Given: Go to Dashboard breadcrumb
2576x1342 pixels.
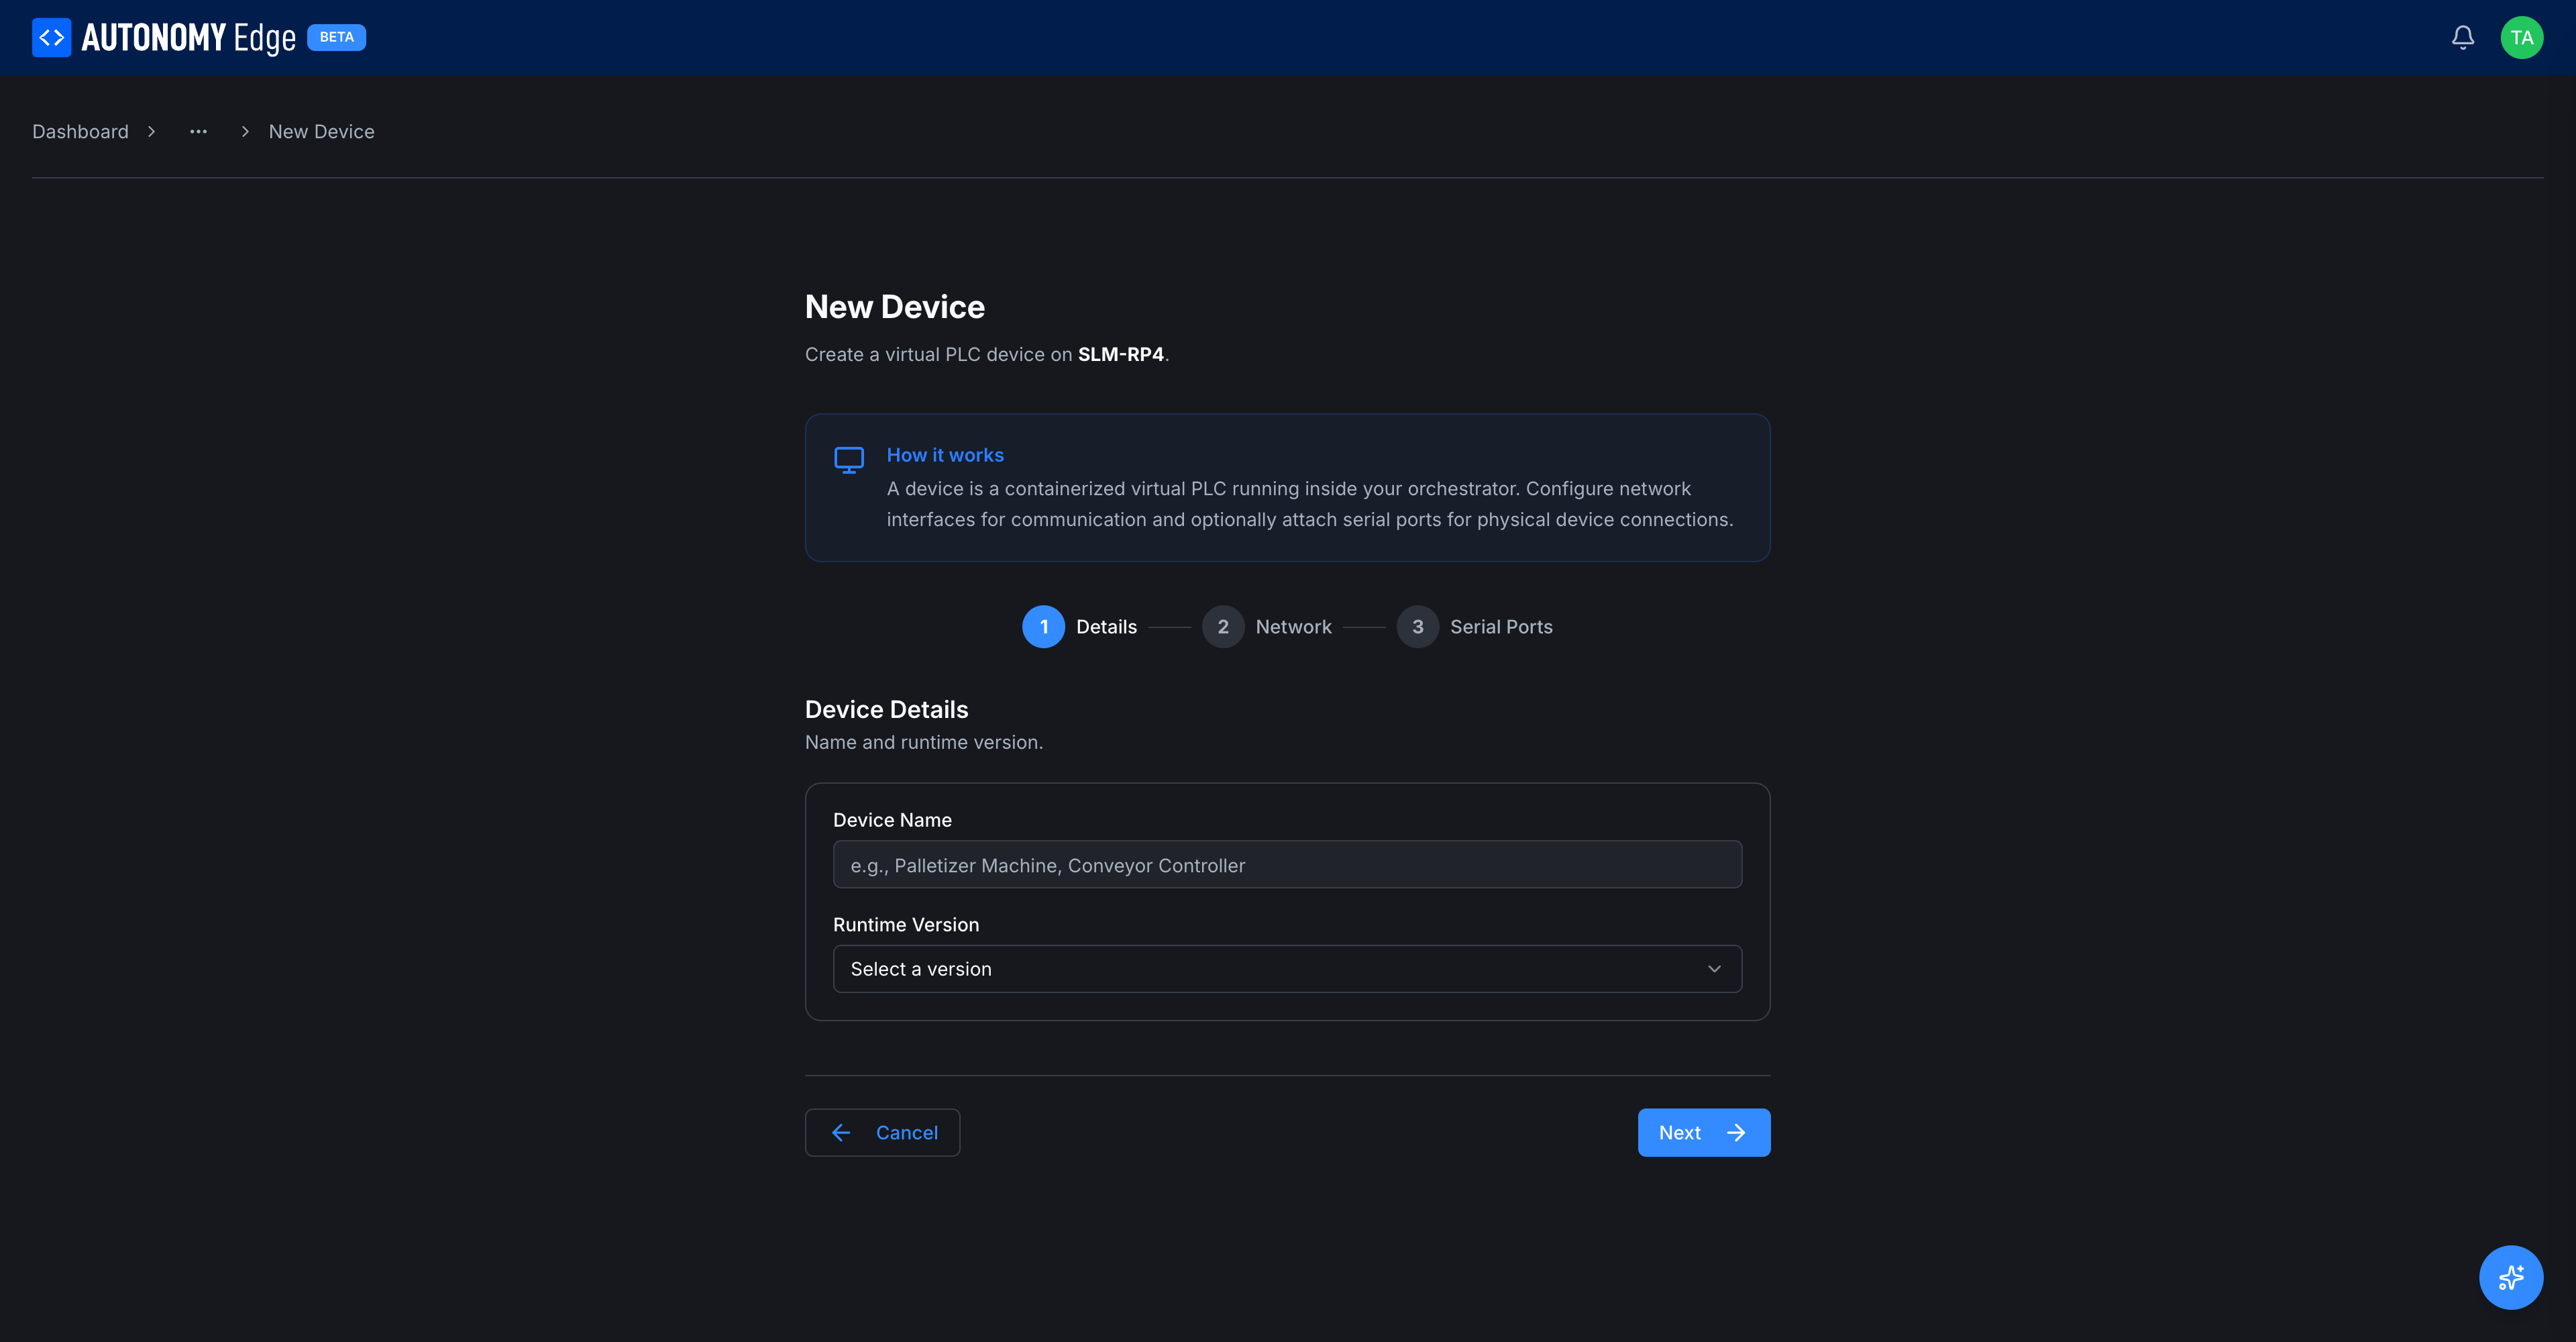Looking at the screenshot, I should (80, 132).
